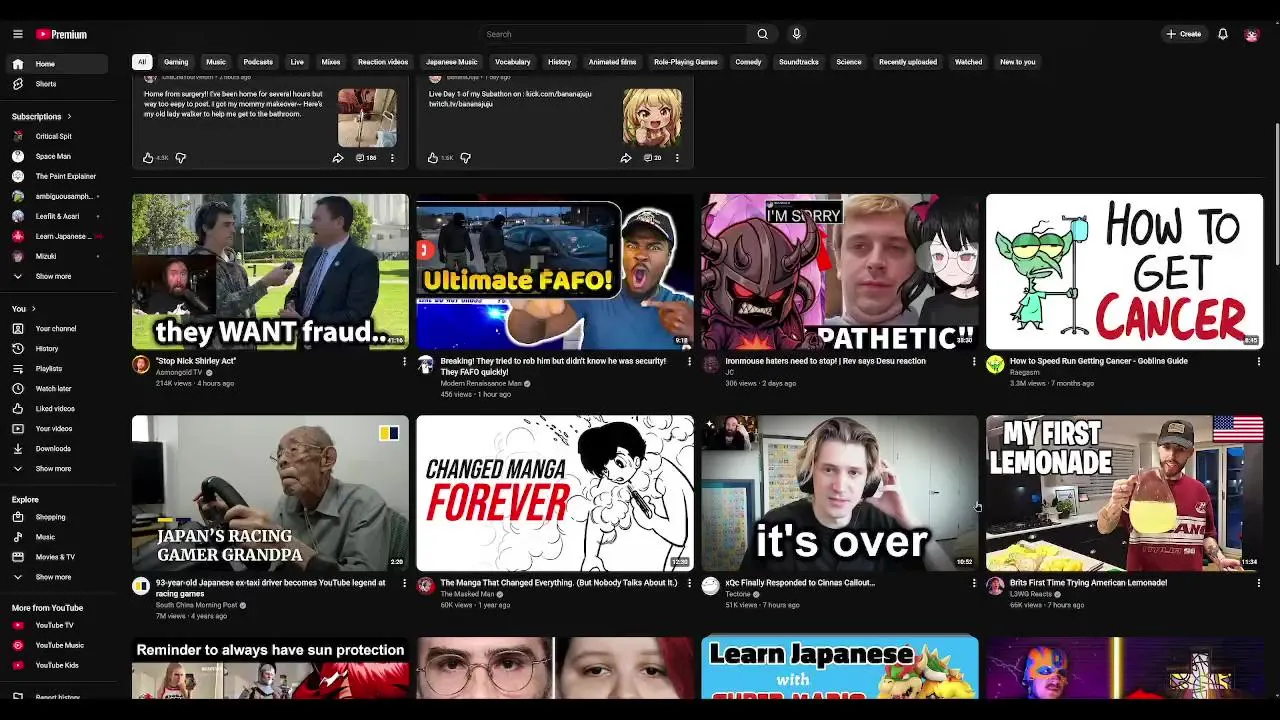Image resolution: width=1280 pixels, height=720 pixels.
Task: Click the search magnifier button
Action: 762,34
